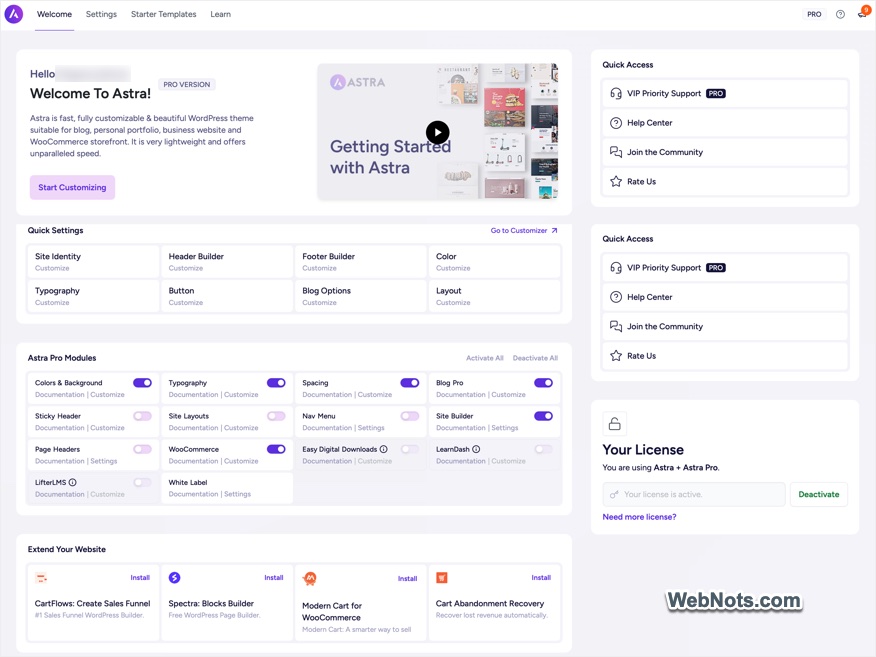This screenshot has height=657, width=876.
Task: Open Header Builder quick setting
Action: pos(227,261)
